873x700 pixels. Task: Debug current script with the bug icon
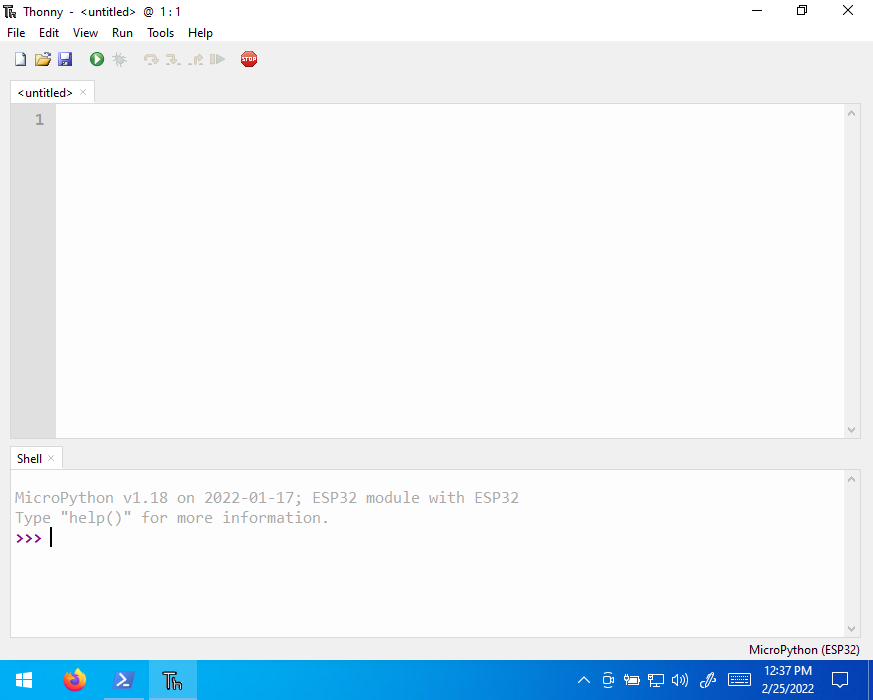pos(119,59)
